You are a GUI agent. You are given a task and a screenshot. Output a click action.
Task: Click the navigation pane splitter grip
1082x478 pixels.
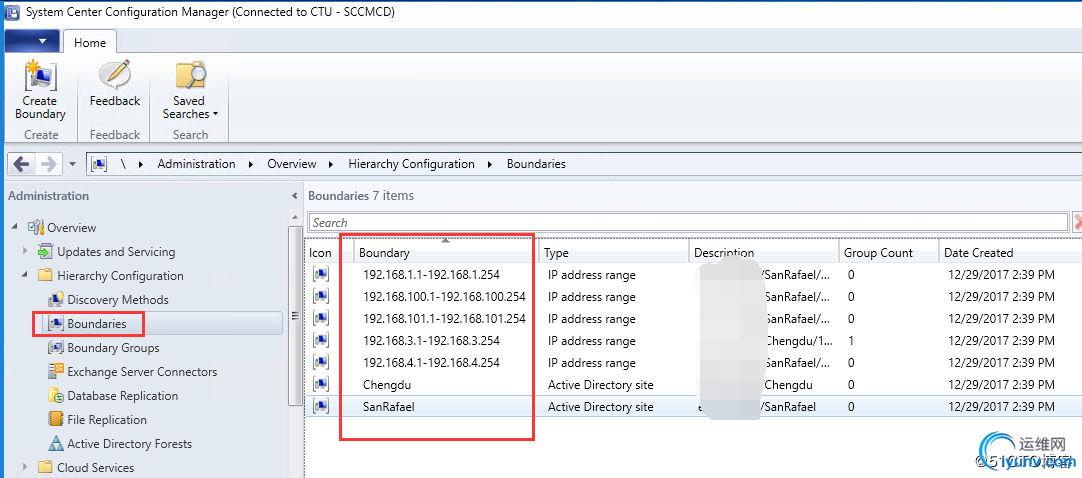point(295,316)
